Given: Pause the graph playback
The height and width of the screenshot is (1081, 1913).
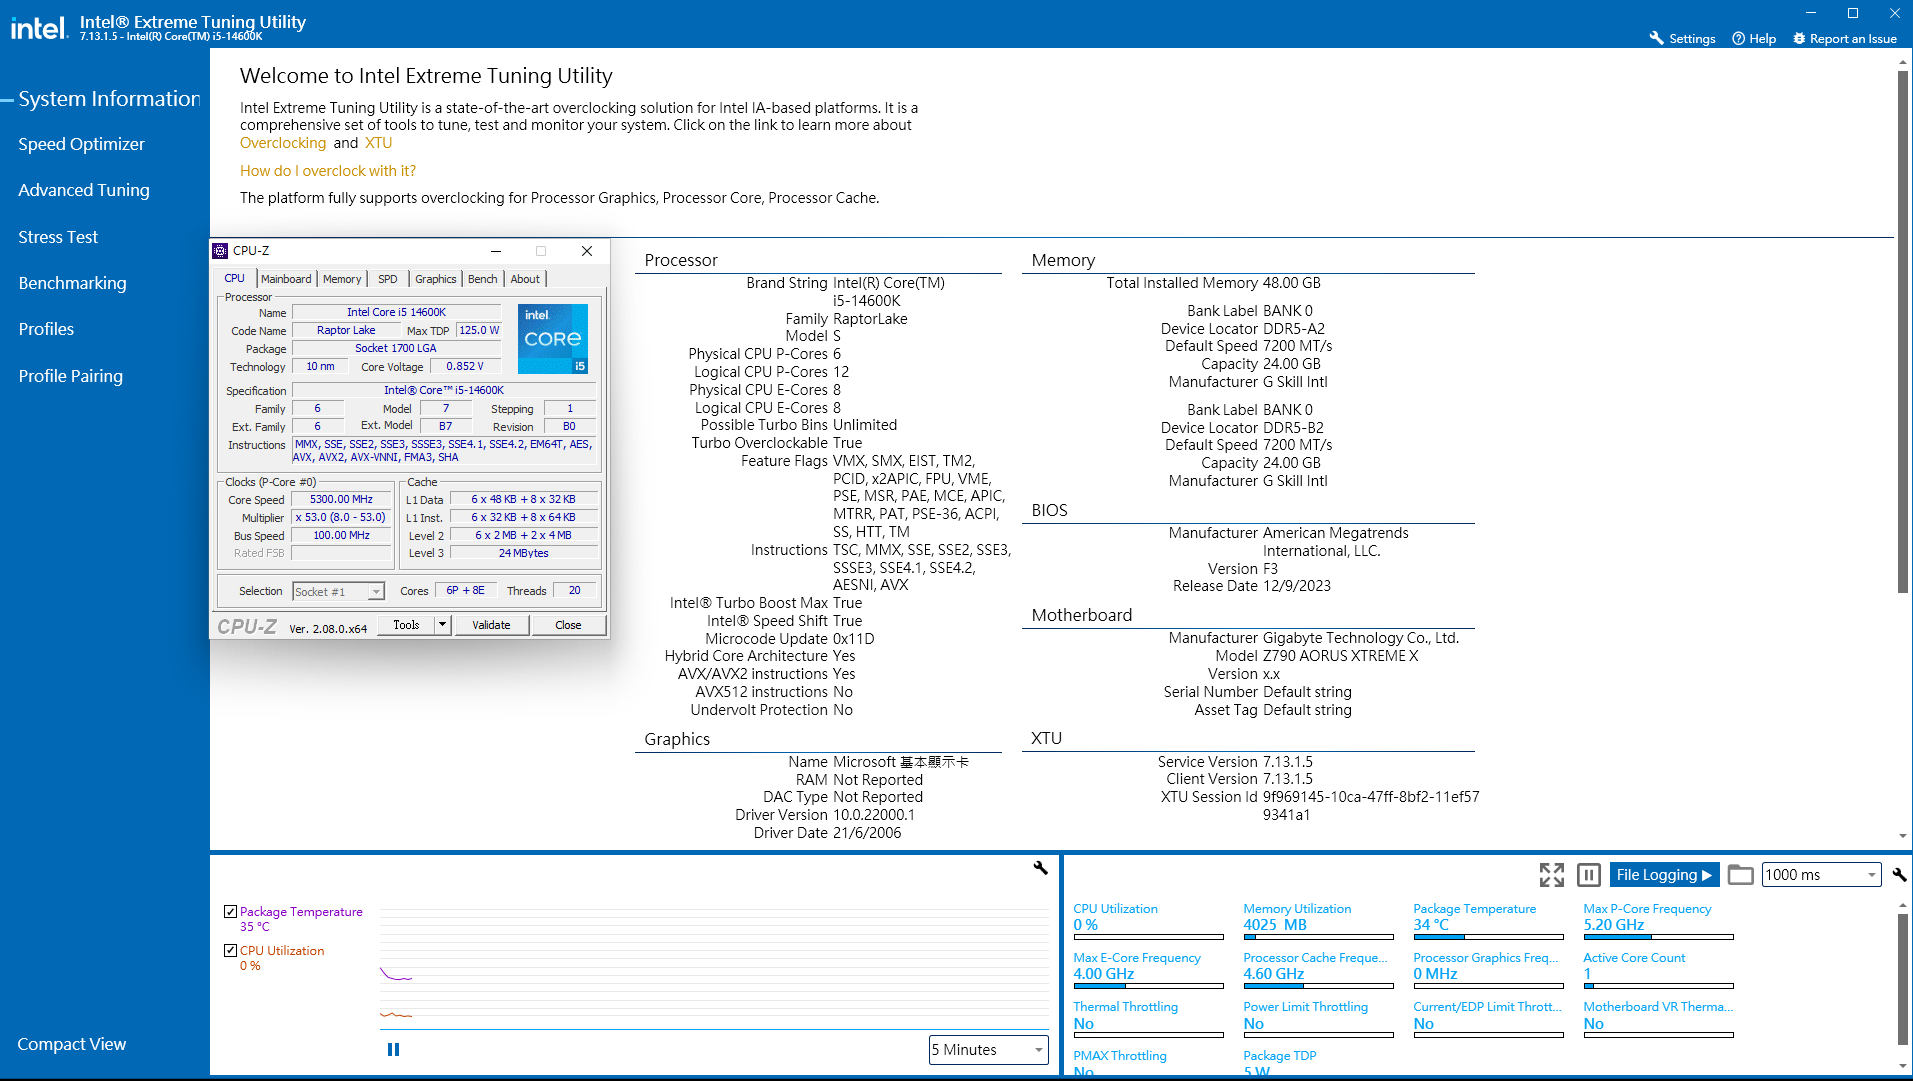Looking at the screenshot, I should 393,1049.
